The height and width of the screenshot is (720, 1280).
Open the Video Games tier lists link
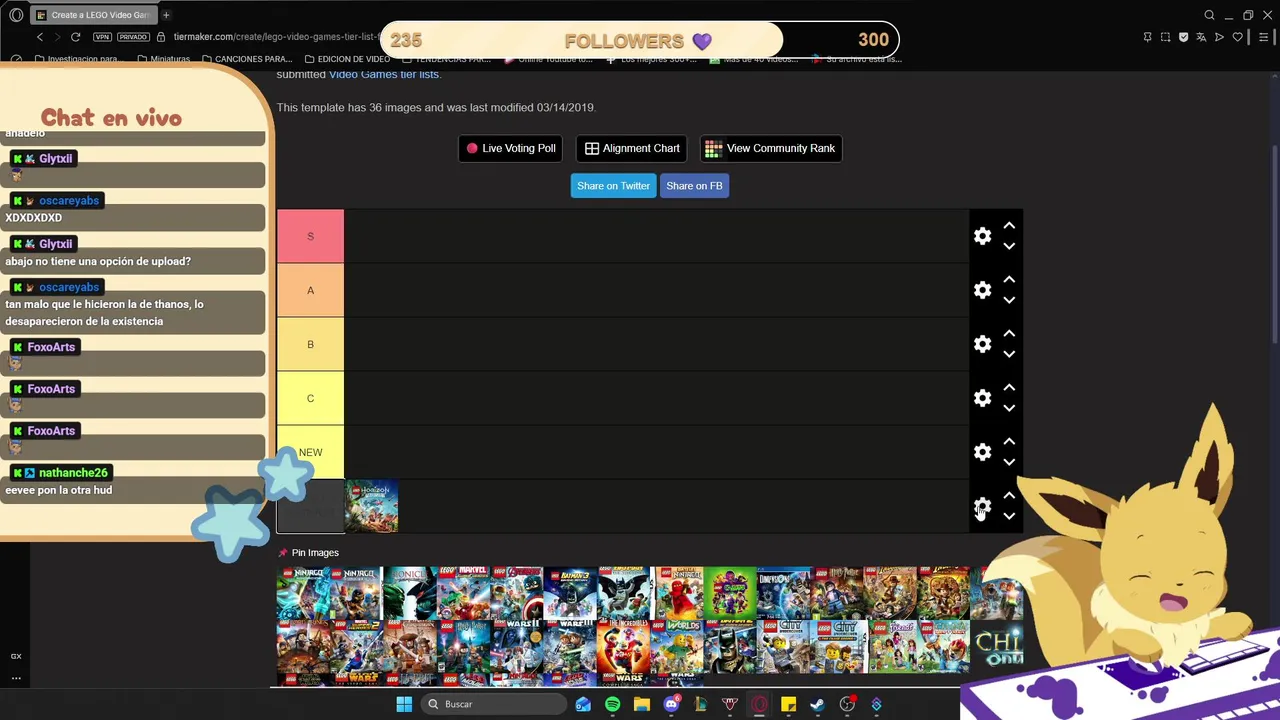click(x=384, y=74)
